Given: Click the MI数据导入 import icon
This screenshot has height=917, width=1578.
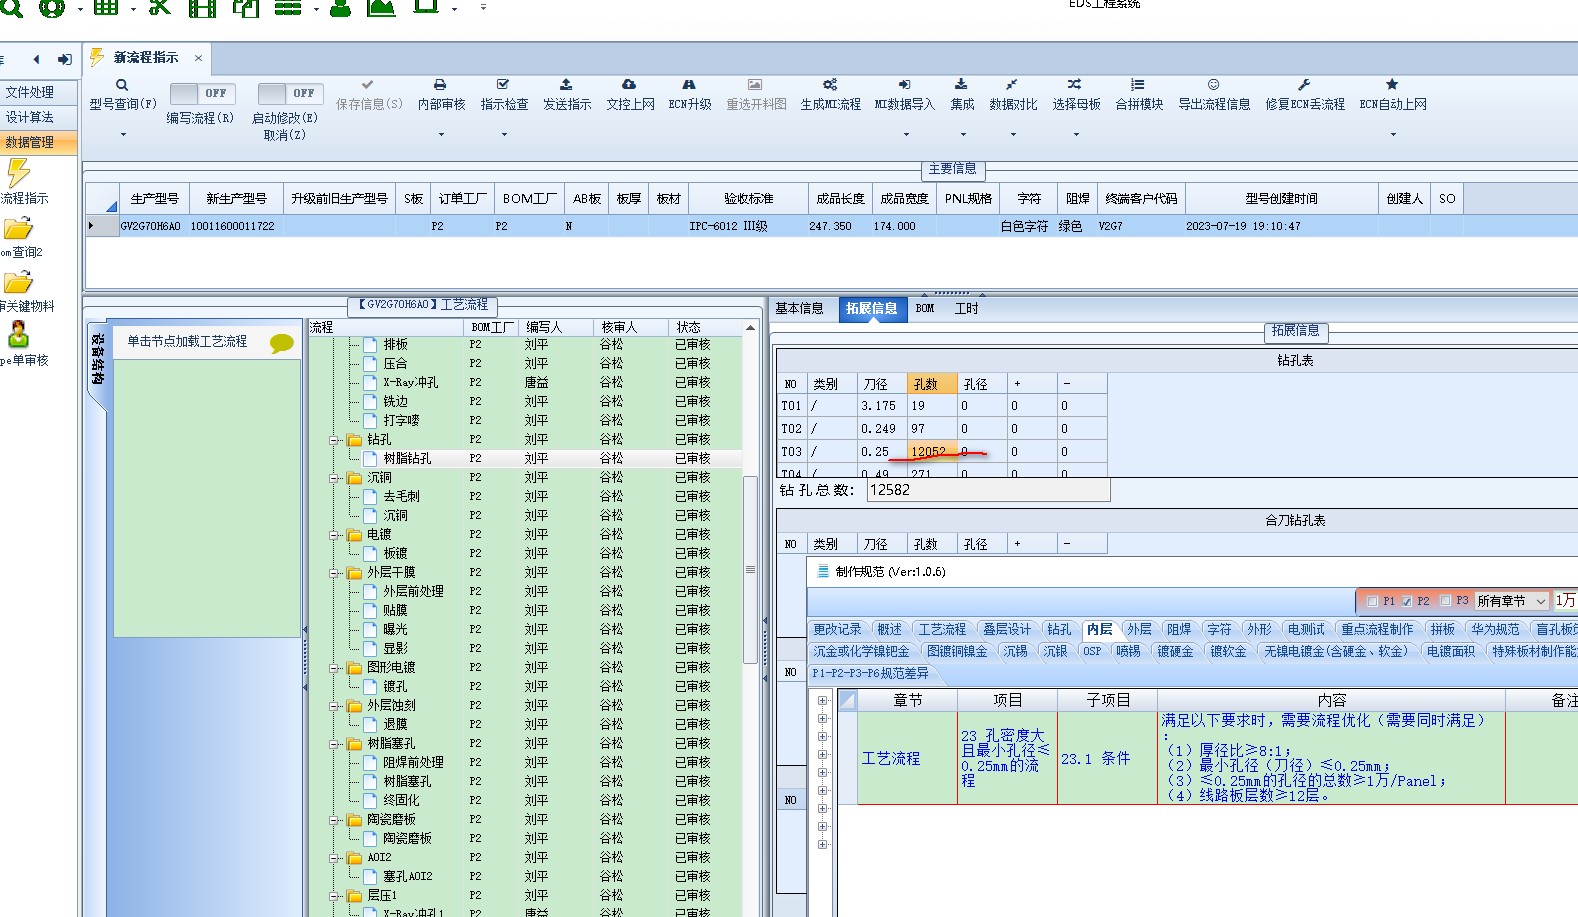Looking at the screenshot, I should coord(904,85).
